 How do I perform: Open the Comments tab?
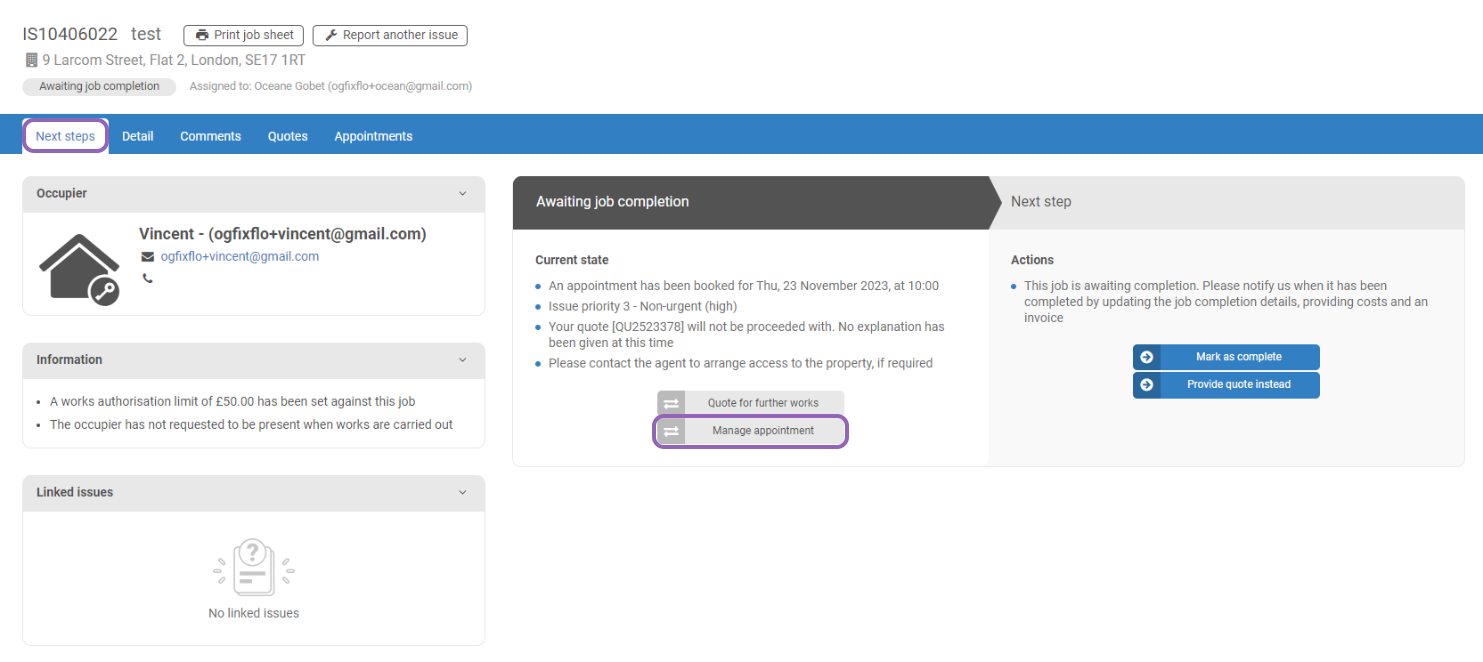pyautogui.click(x=210, y=136)
